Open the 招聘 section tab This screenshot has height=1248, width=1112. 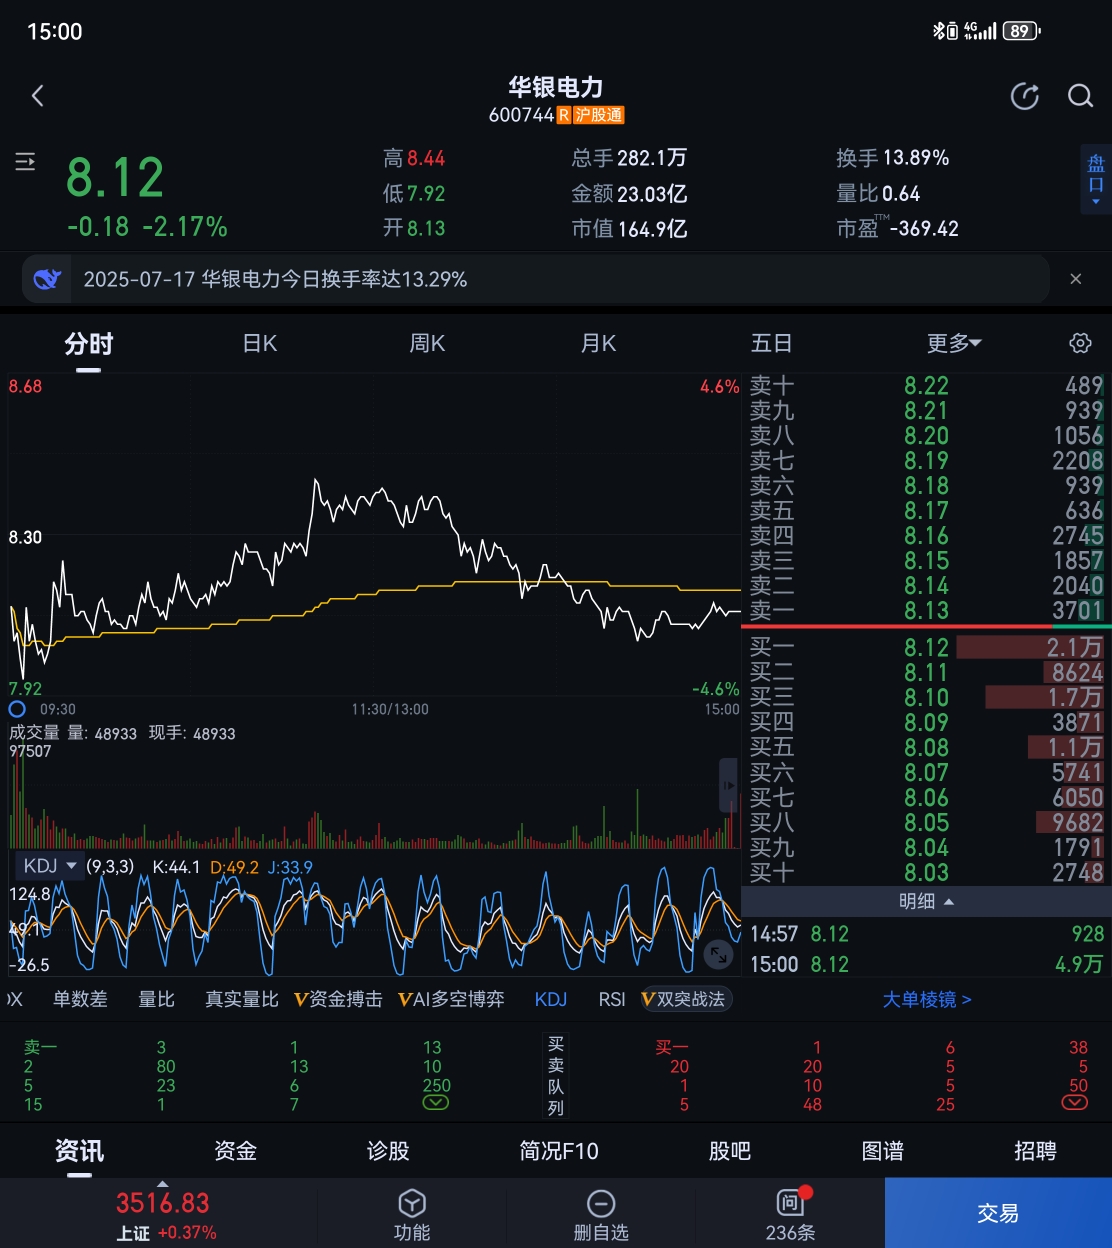1035,1151
